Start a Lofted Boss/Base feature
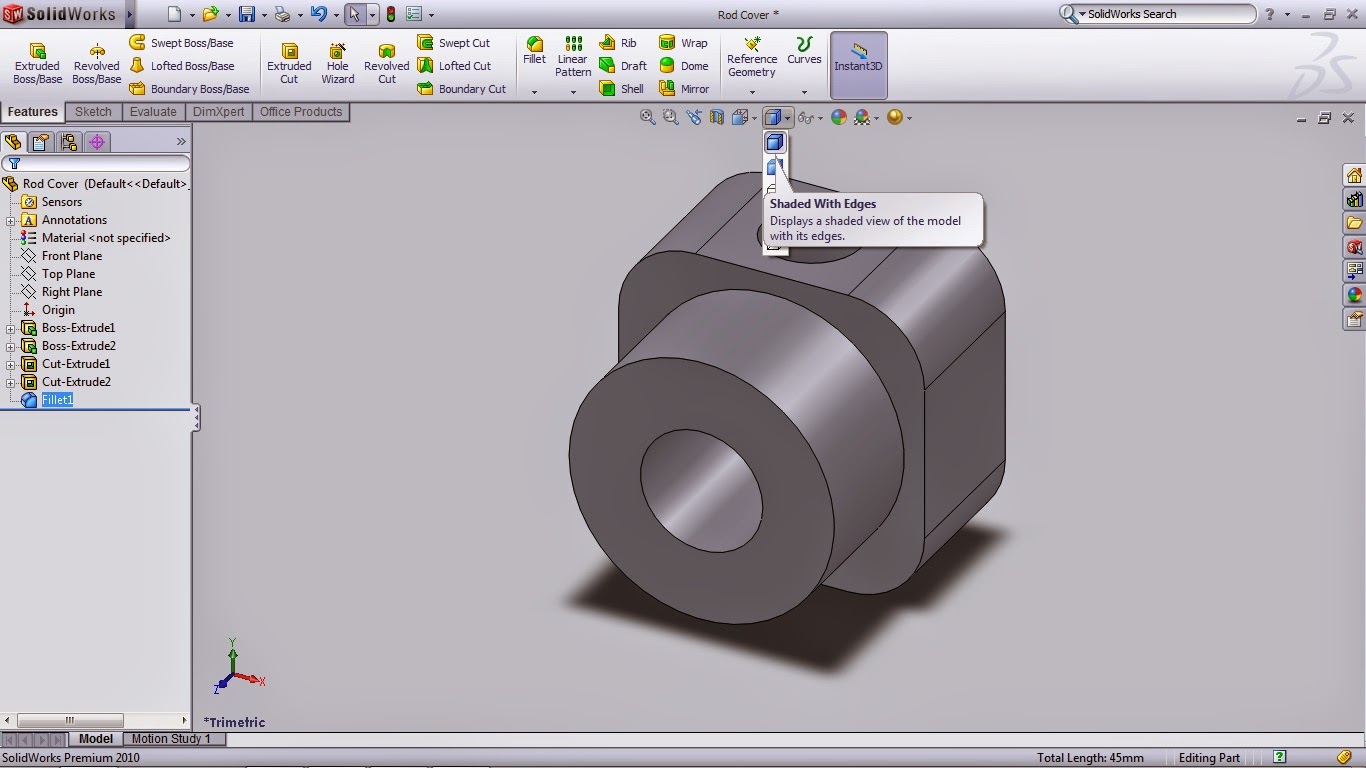The height and width of the screenshot is (768, 1366). (x=182, y=66)
